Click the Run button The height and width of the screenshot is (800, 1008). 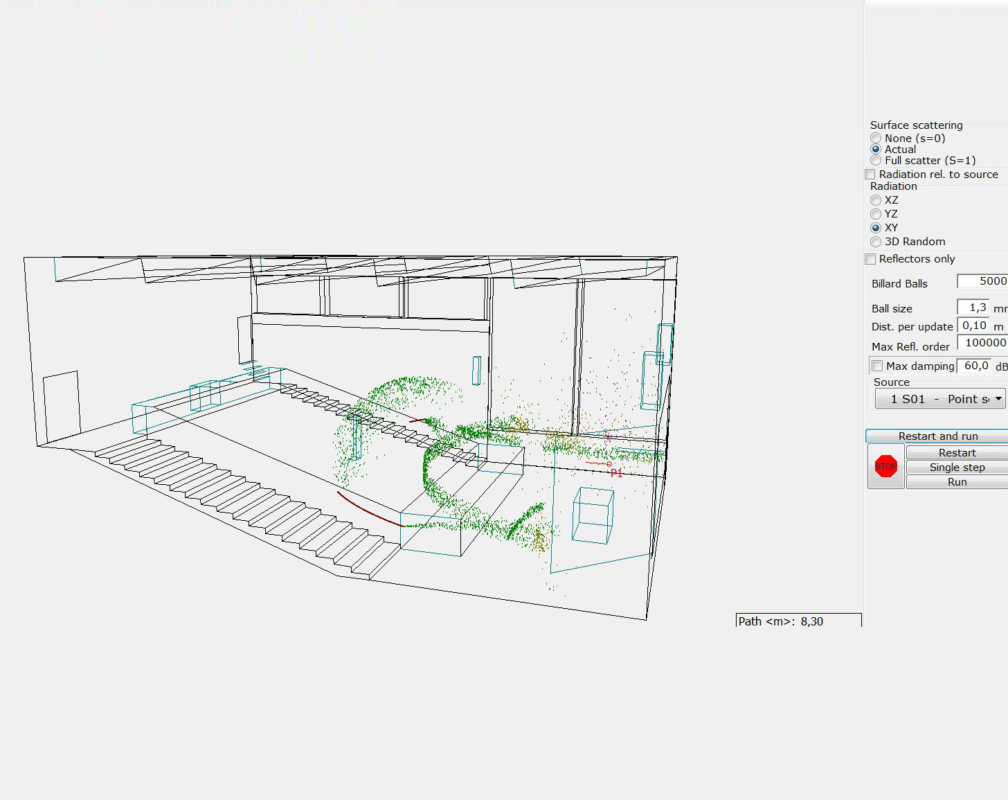pos(957,482)
